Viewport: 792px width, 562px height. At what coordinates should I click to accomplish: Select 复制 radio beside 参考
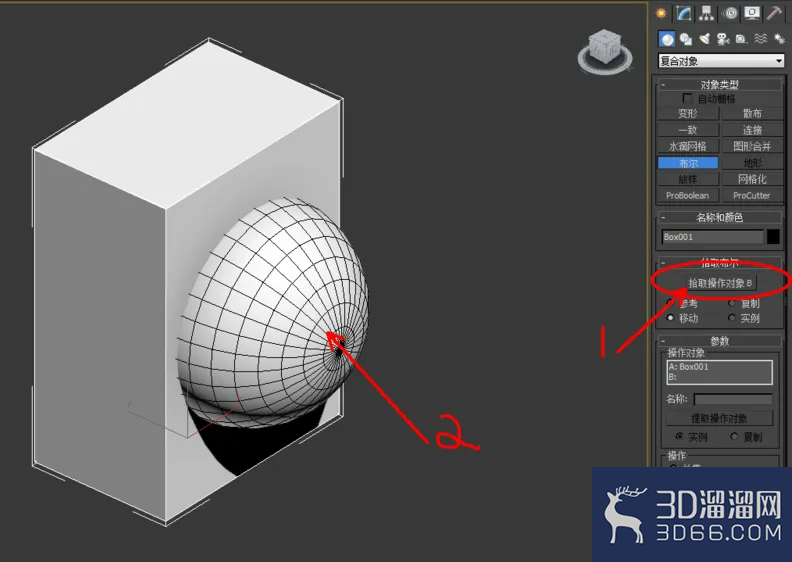pyautogui.click(x=731, y=303)
